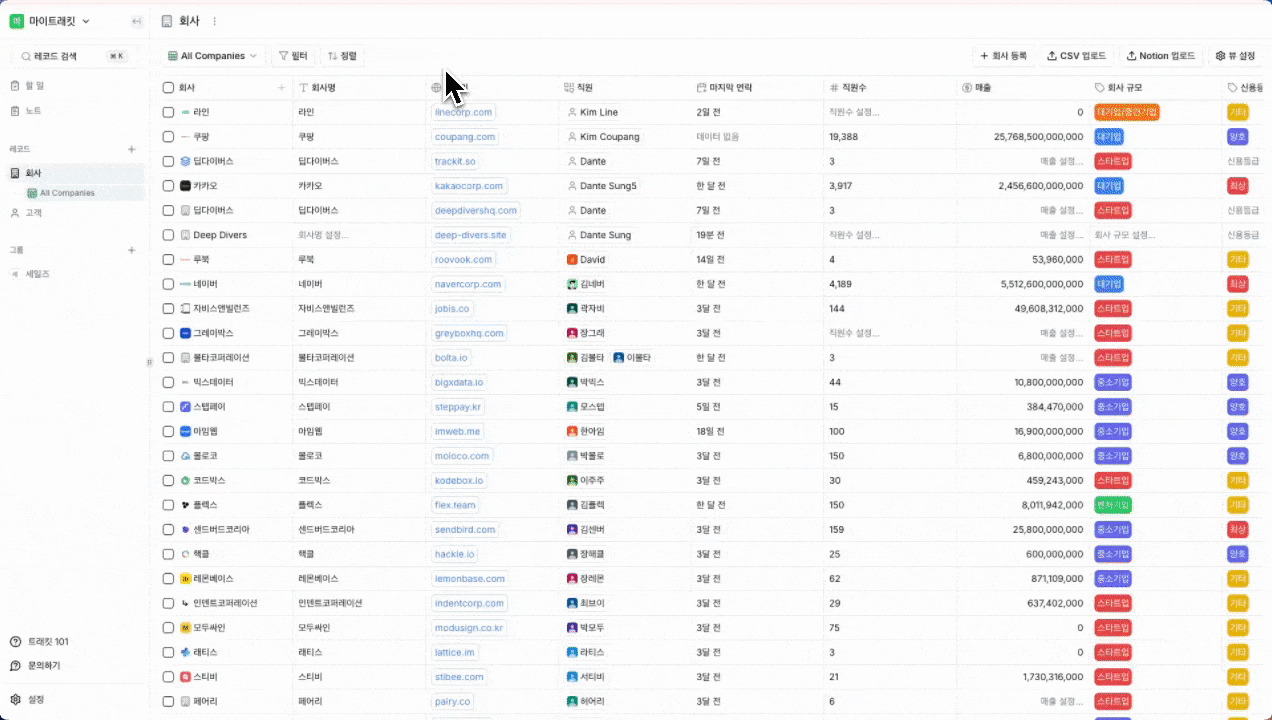Toggle the select-all checkbox in 회사 header
The width and height of the screenshot is (1272, 720).
tap(168, 88)
